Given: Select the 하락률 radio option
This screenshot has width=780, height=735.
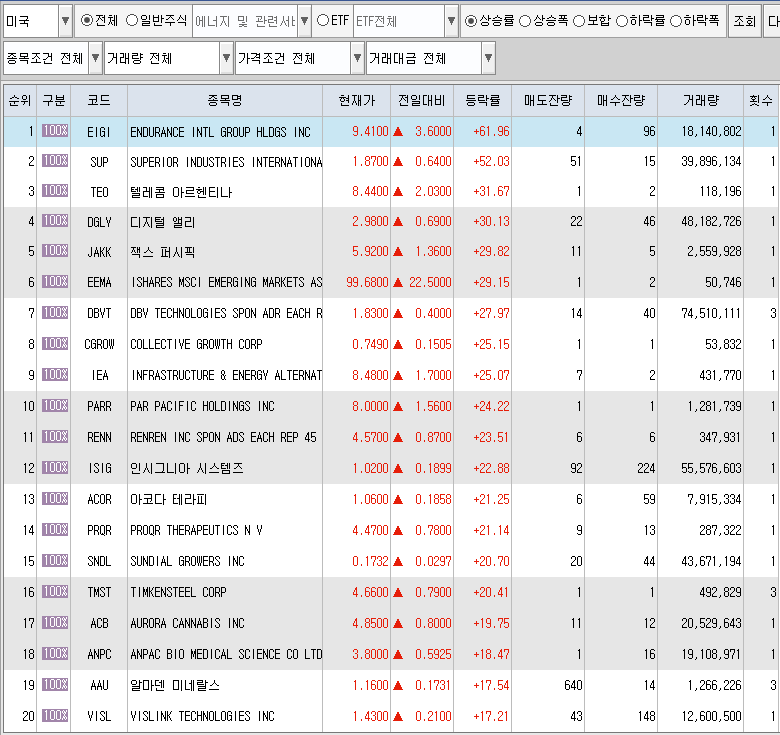Looking at the screenshot, I should click(622, 21).
